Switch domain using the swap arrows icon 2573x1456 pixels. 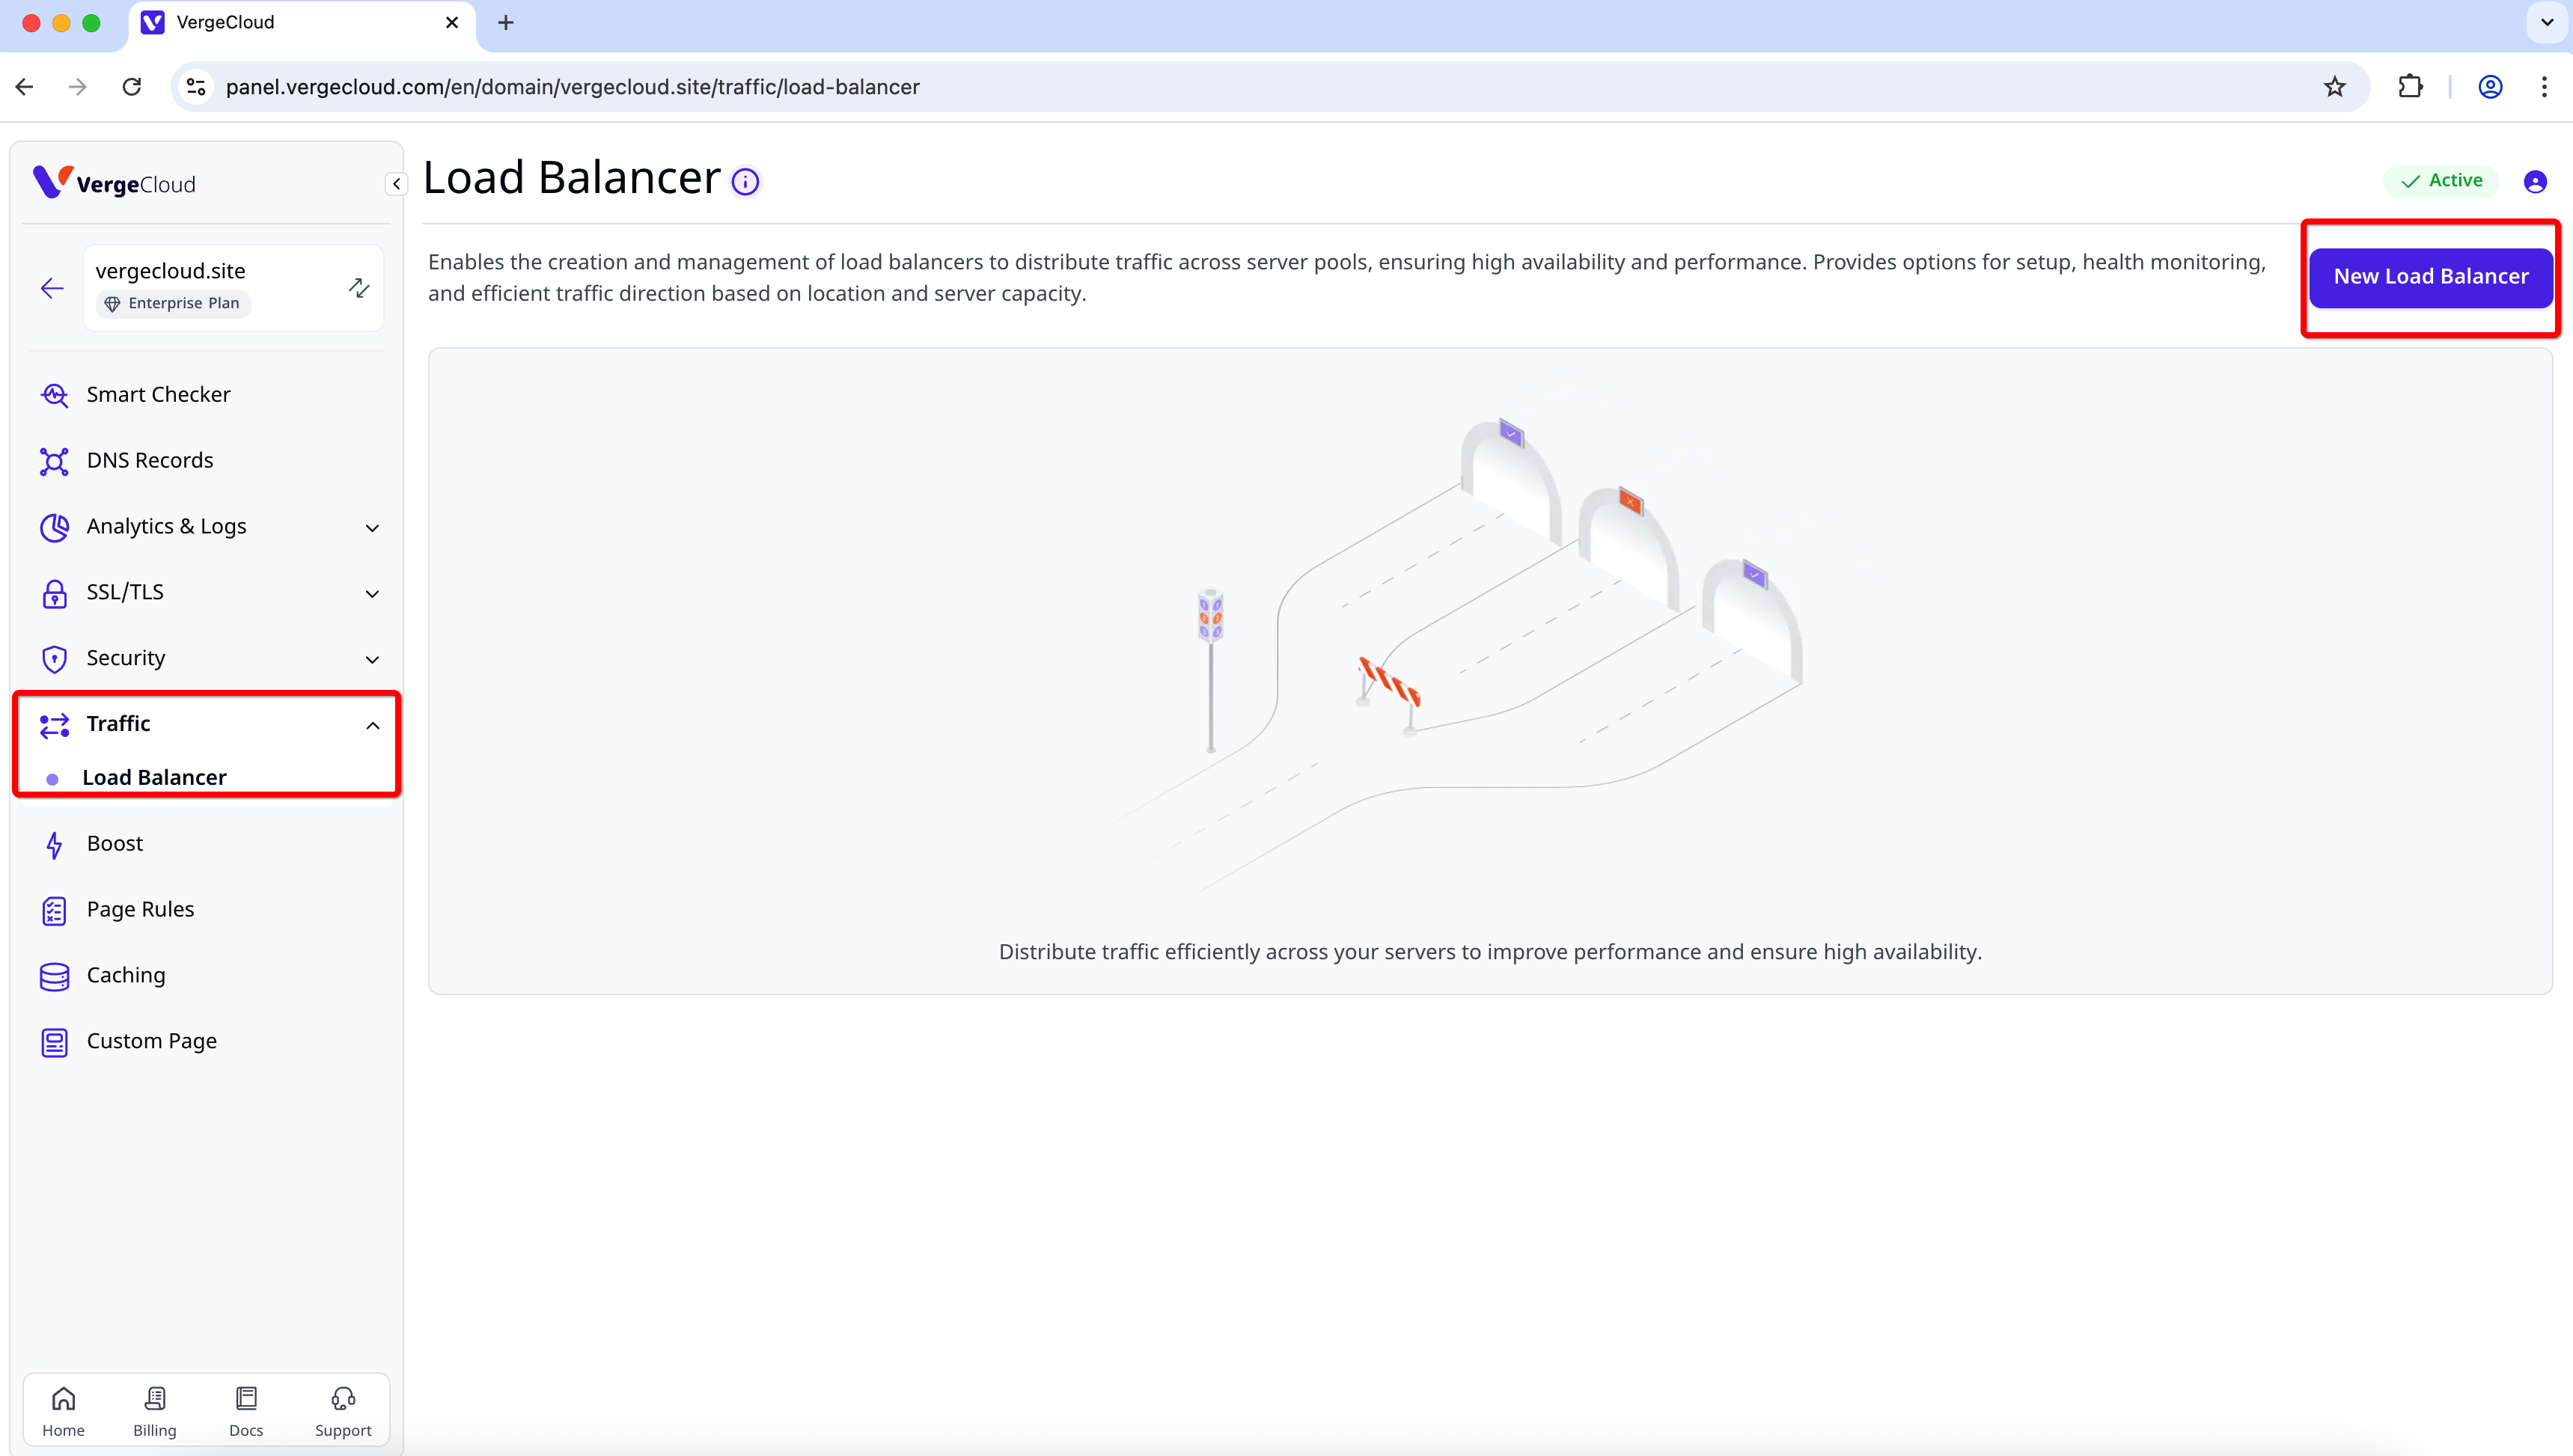359,288
